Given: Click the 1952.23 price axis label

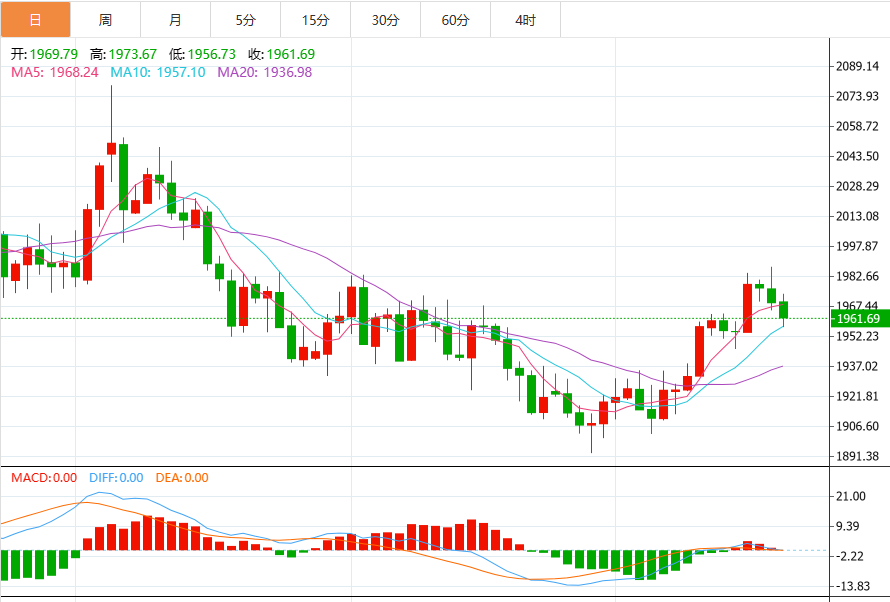Looking at the screenshot, I should pos(857,336).
